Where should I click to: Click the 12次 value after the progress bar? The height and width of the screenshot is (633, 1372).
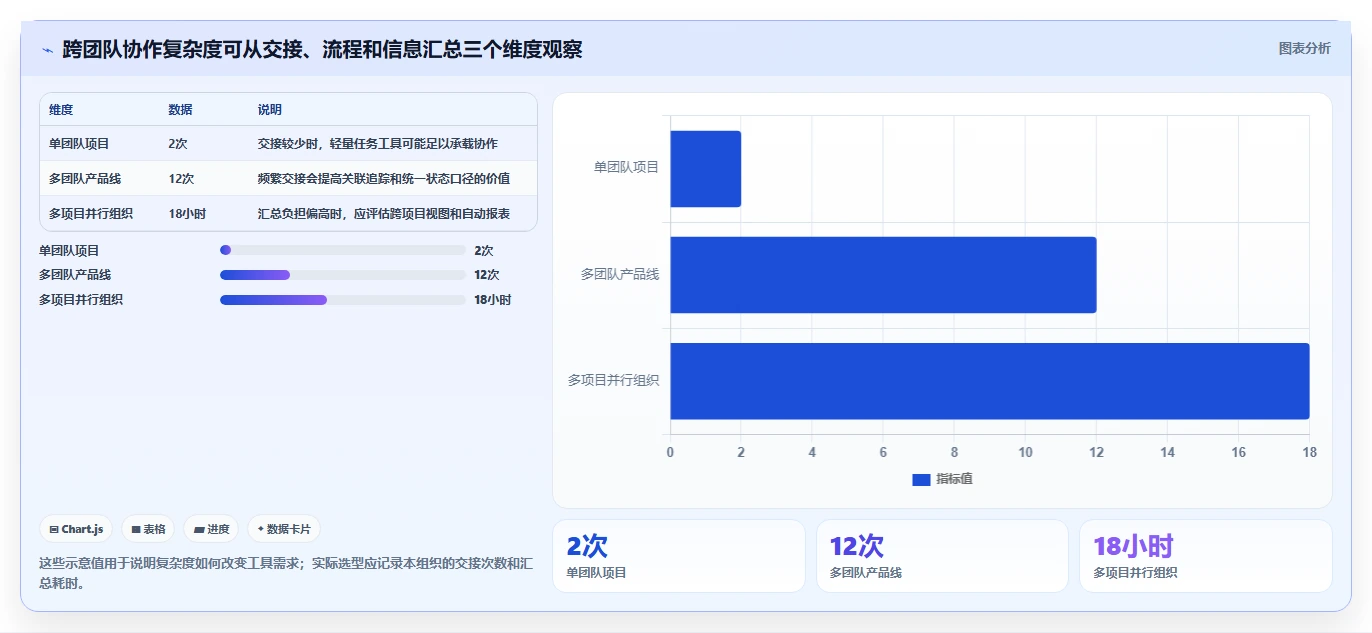(486, 275)
